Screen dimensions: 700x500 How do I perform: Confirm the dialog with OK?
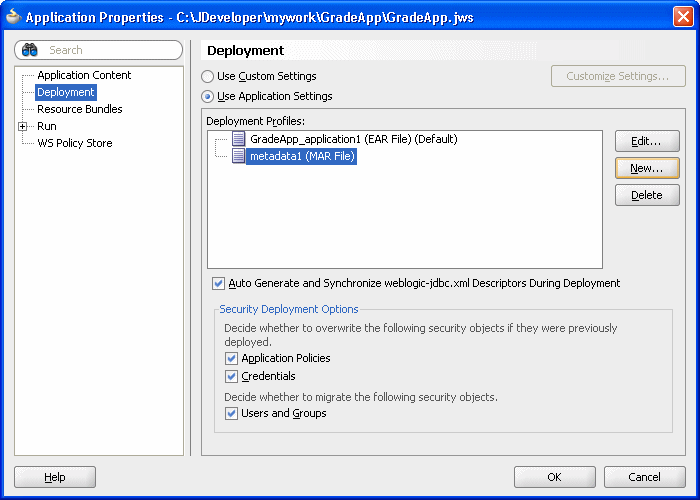(x=554, y=477)
